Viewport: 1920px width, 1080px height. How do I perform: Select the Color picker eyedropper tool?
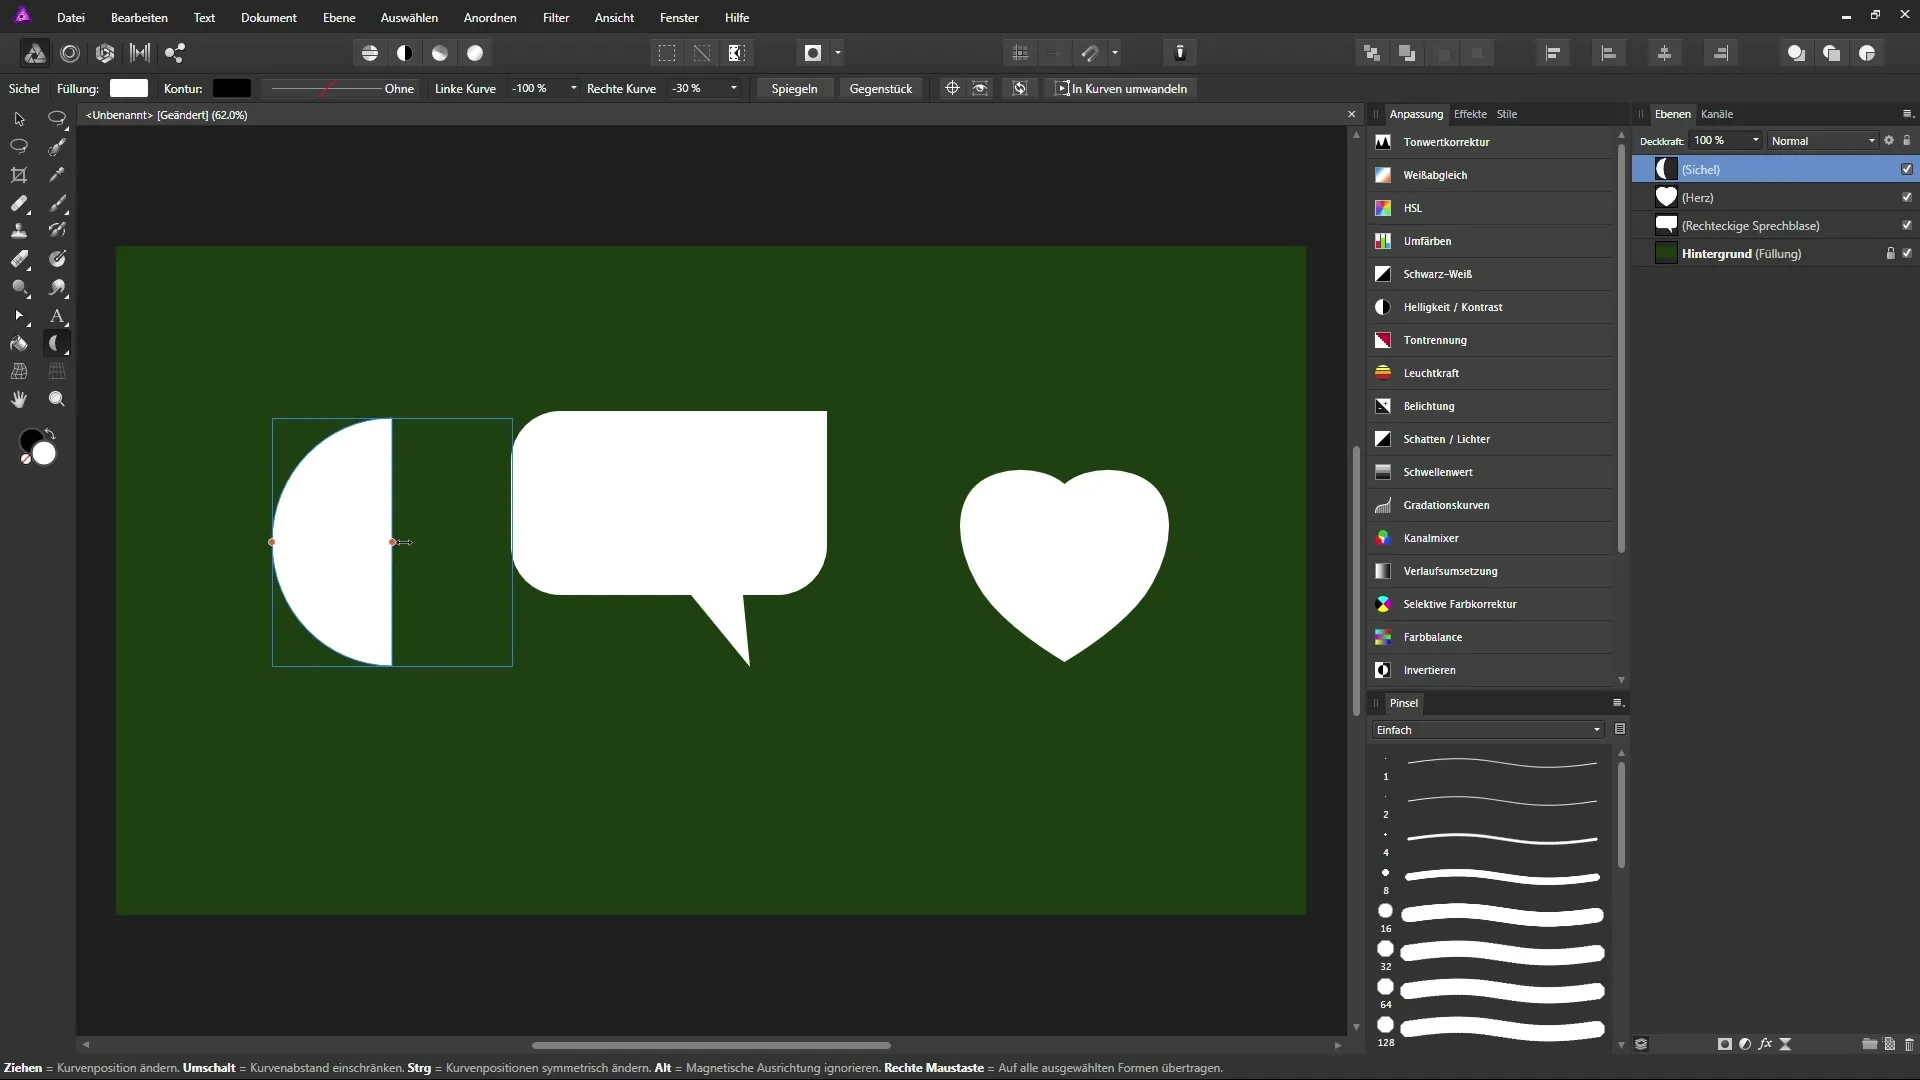click(57, 175)
